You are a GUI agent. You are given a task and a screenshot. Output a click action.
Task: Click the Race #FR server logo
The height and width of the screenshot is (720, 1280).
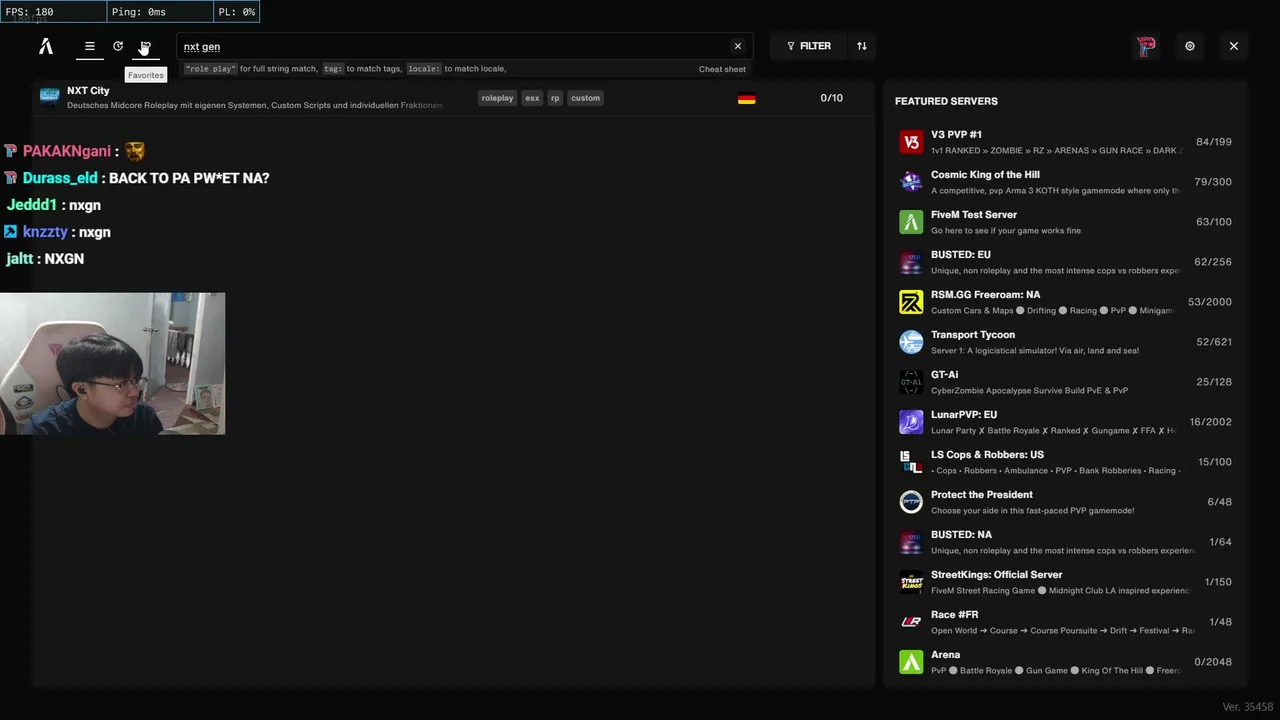tap(911, 622)
